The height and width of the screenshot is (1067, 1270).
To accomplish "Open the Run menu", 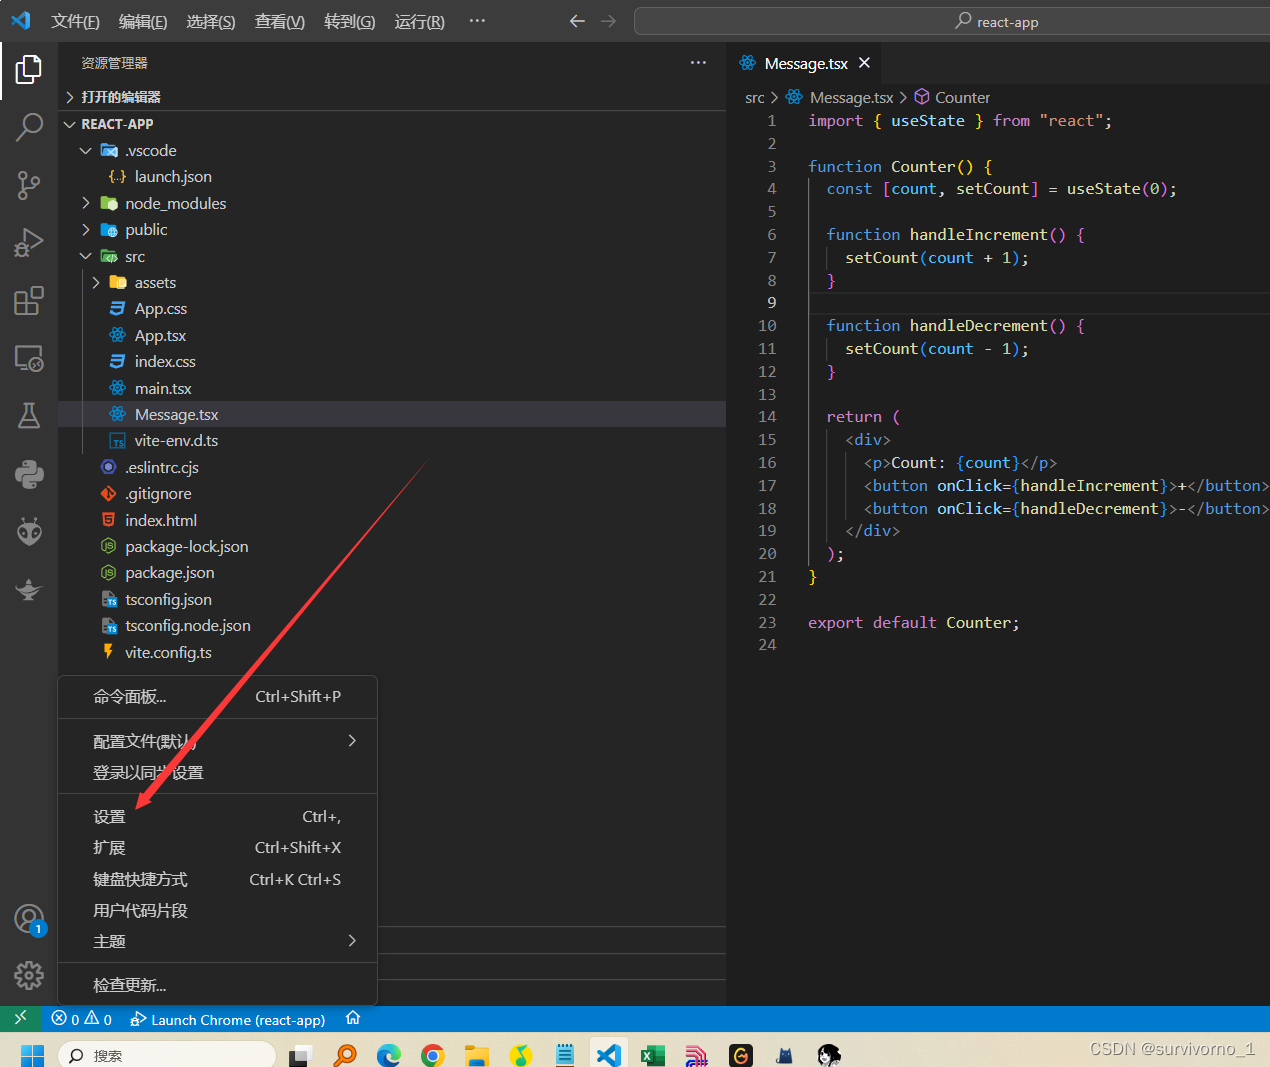I will [420, 21].
